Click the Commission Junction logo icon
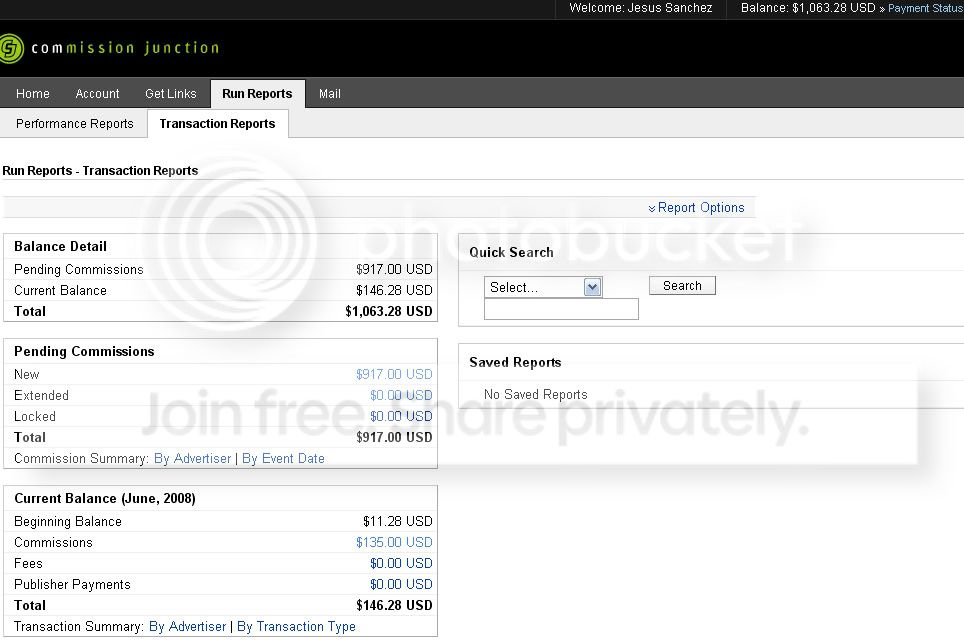This screenshot has height=640, width=964. coord(10,49)
